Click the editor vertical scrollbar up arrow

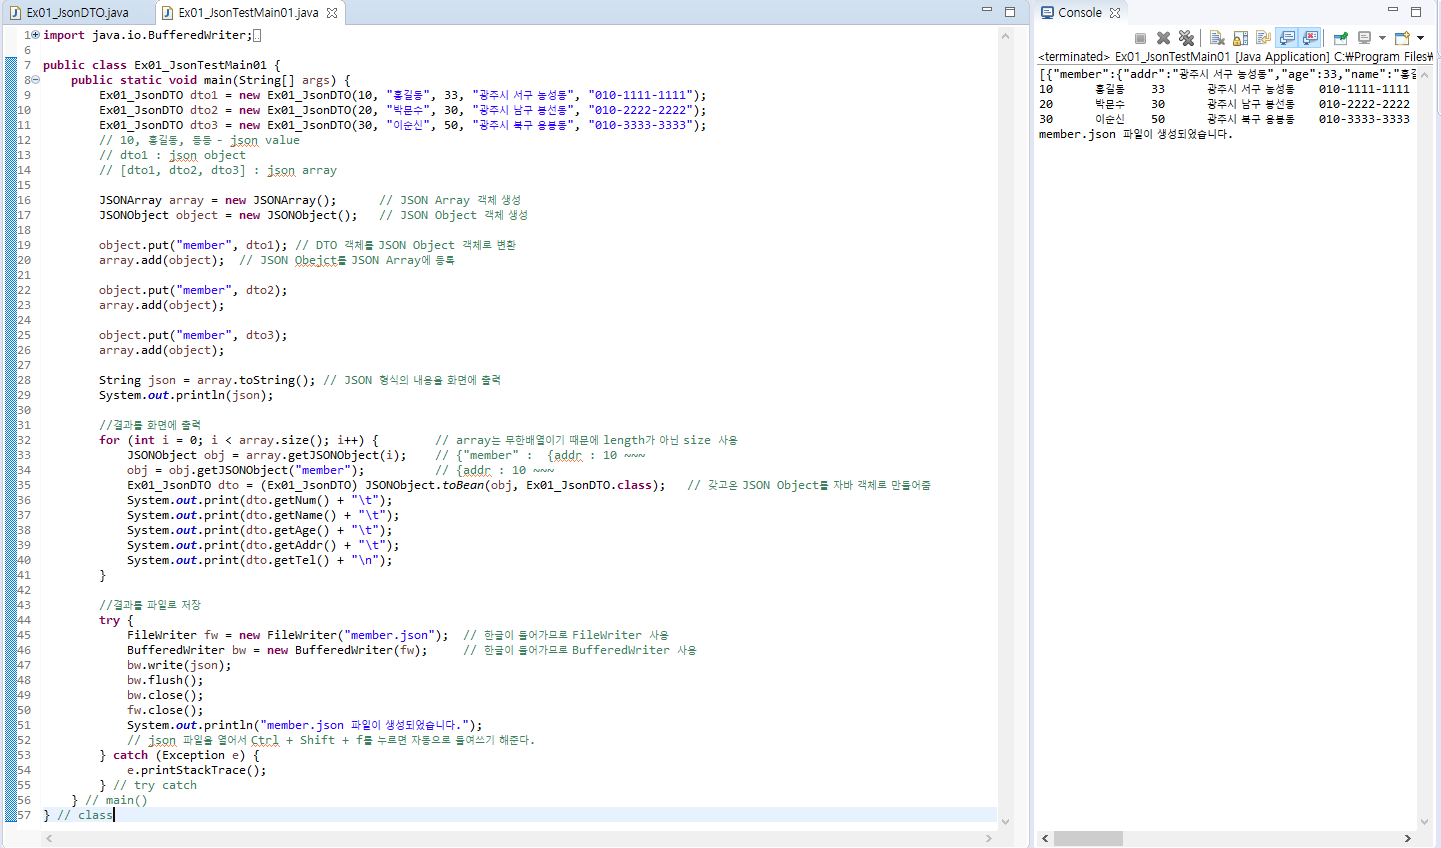(x=1005, y=35)
